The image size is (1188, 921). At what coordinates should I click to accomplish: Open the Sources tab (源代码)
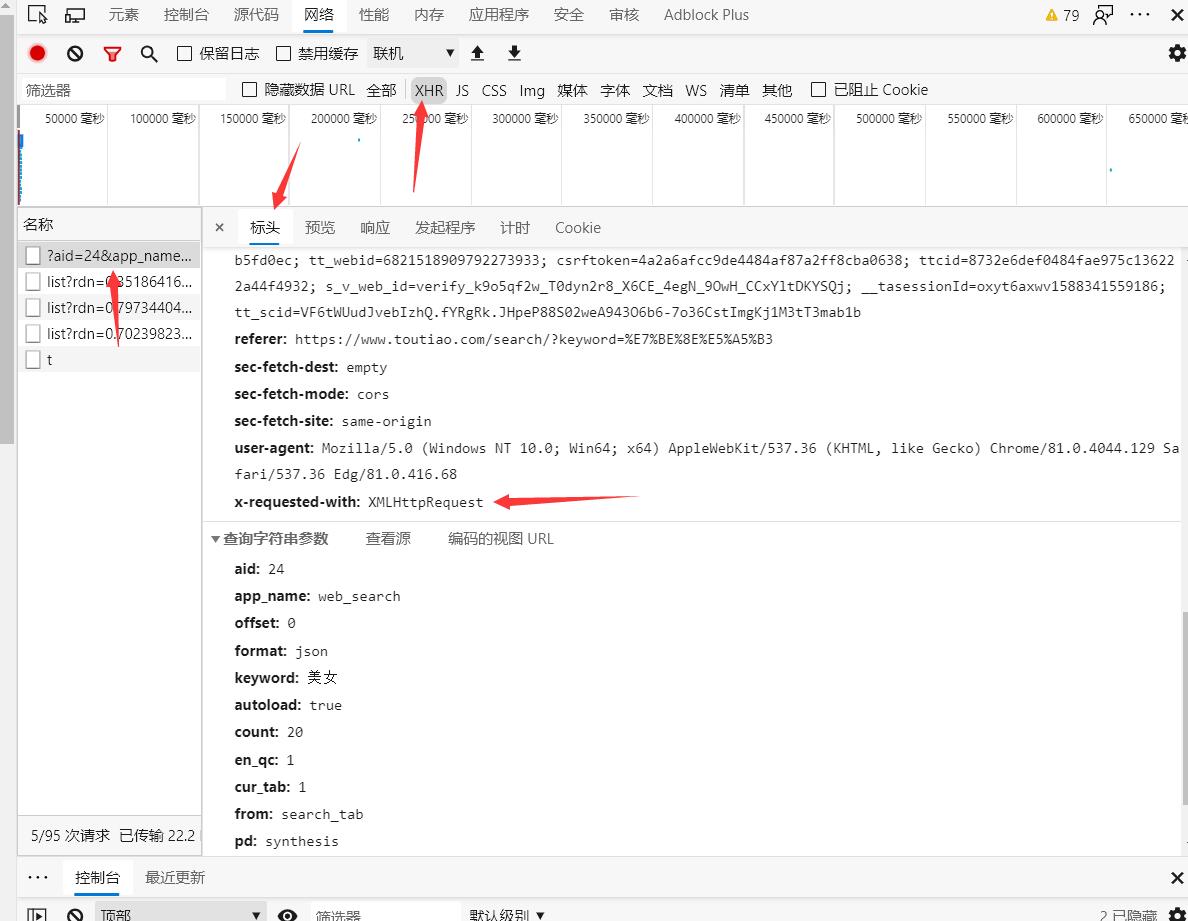click(x=256, y=14)
